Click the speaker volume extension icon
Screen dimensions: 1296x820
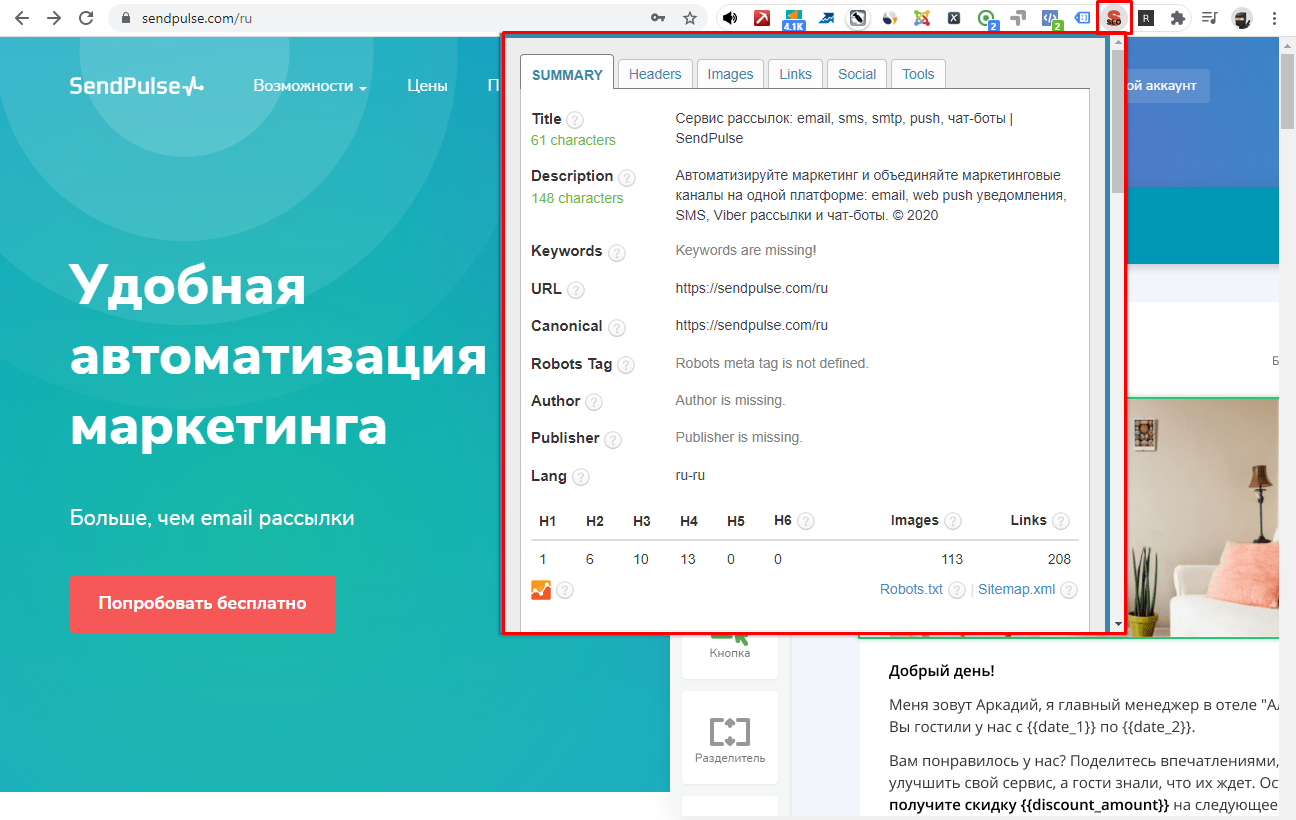click(730, 18)
